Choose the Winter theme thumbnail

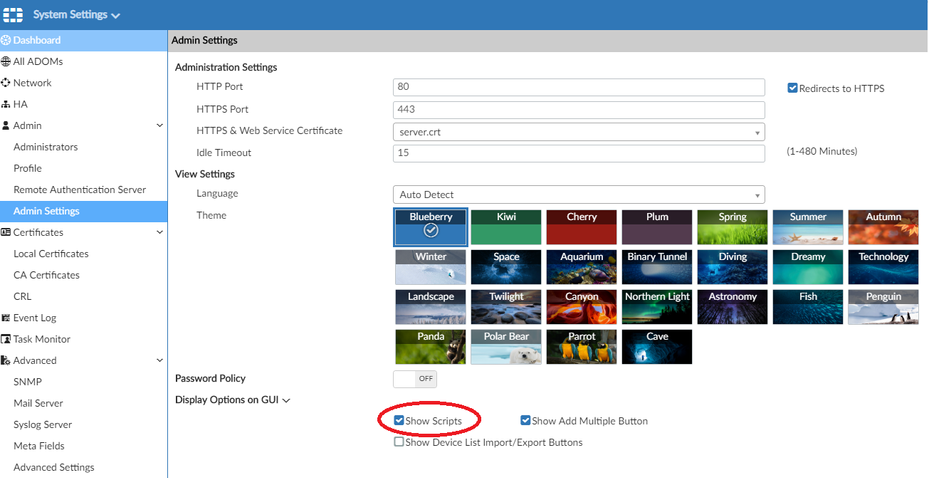click(x=431, y=267)
